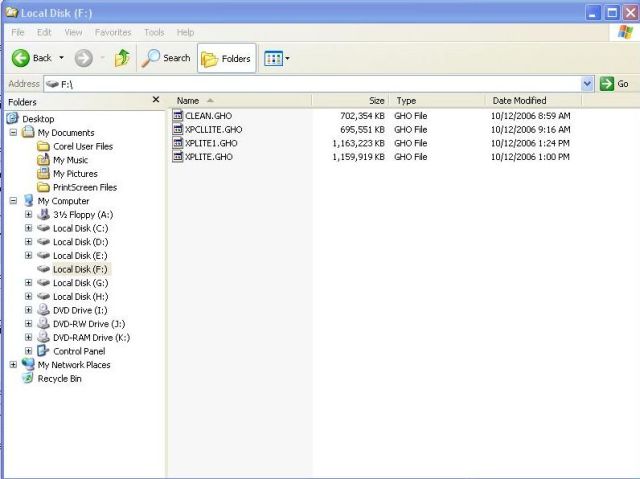Select the XPLITE.GHO file icon
640x479 pixels.
pos(178,157)
